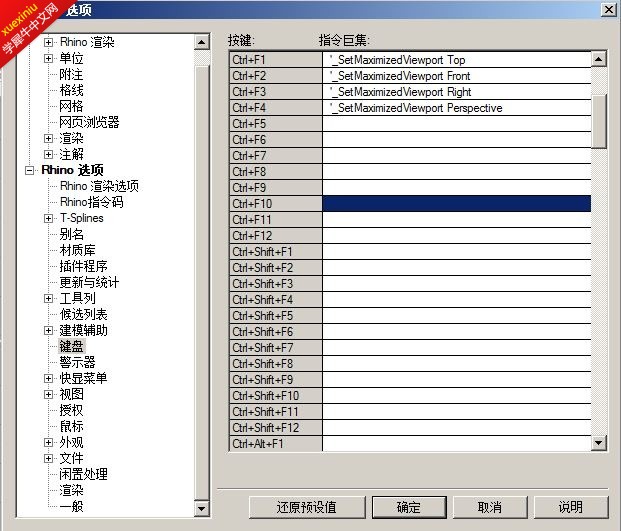Click the Ctrl+Shift+F10 key label
The image size is (621, 531).
276,396
